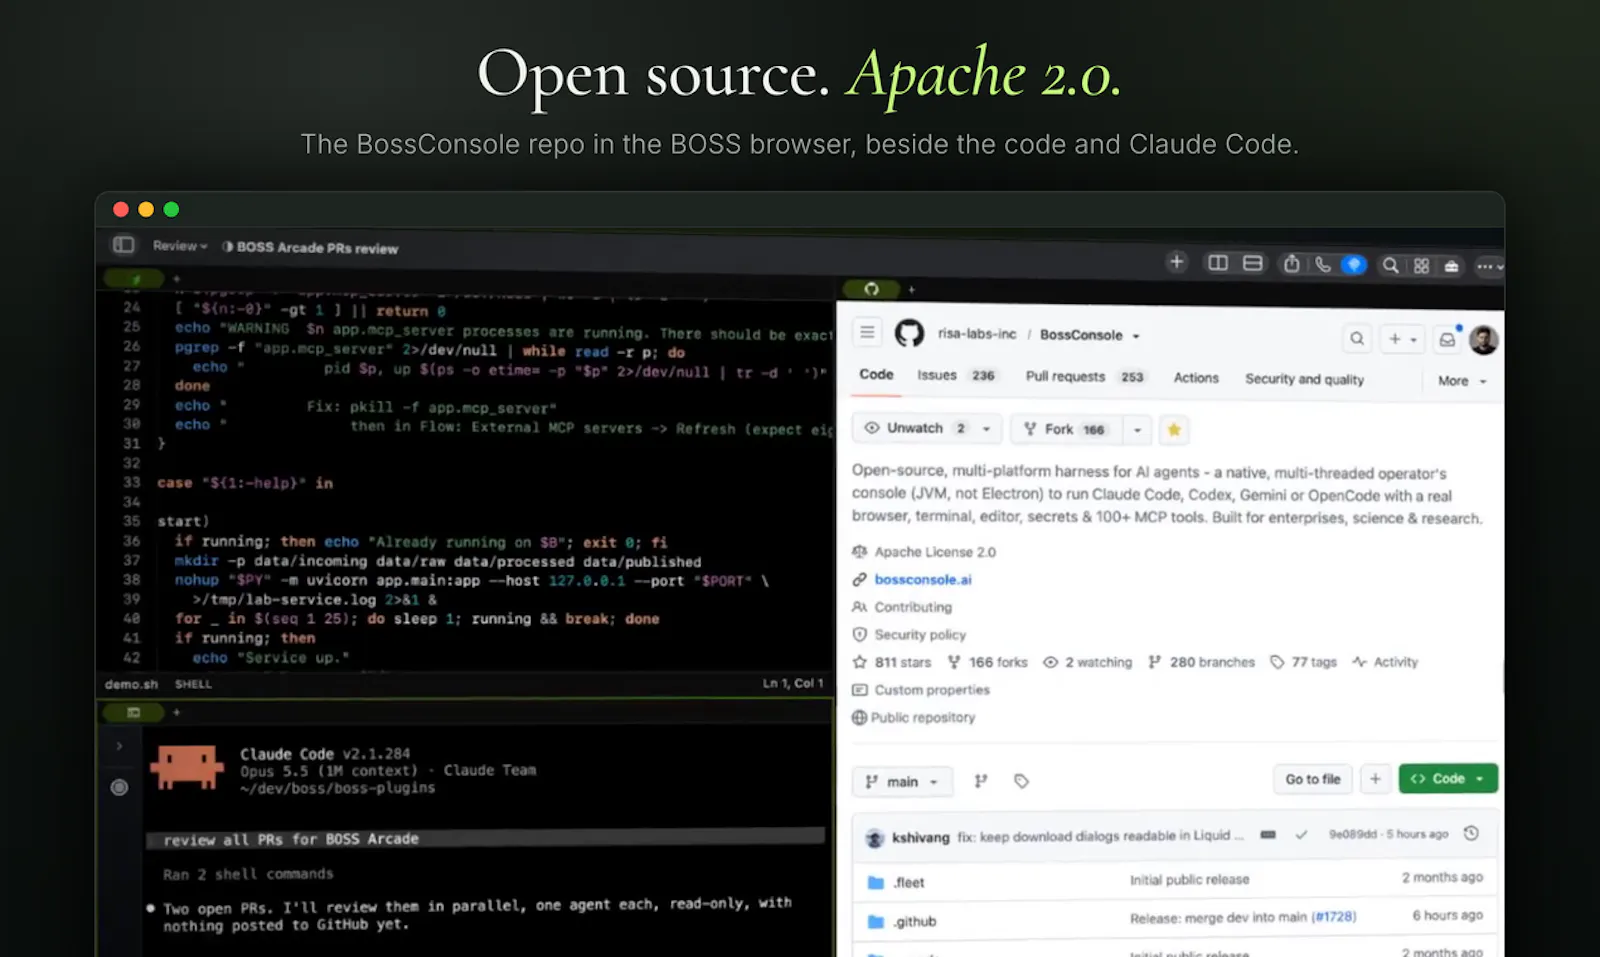
Task: Expand the More repository tabs menu
Action: coord(1462,381)
